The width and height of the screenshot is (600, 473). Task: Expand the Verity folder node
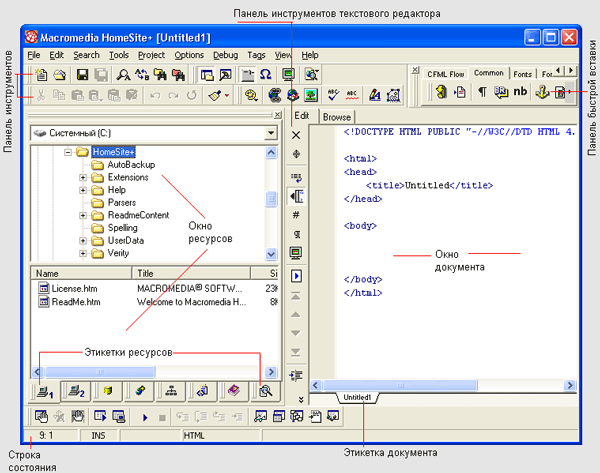coord(83,253)
